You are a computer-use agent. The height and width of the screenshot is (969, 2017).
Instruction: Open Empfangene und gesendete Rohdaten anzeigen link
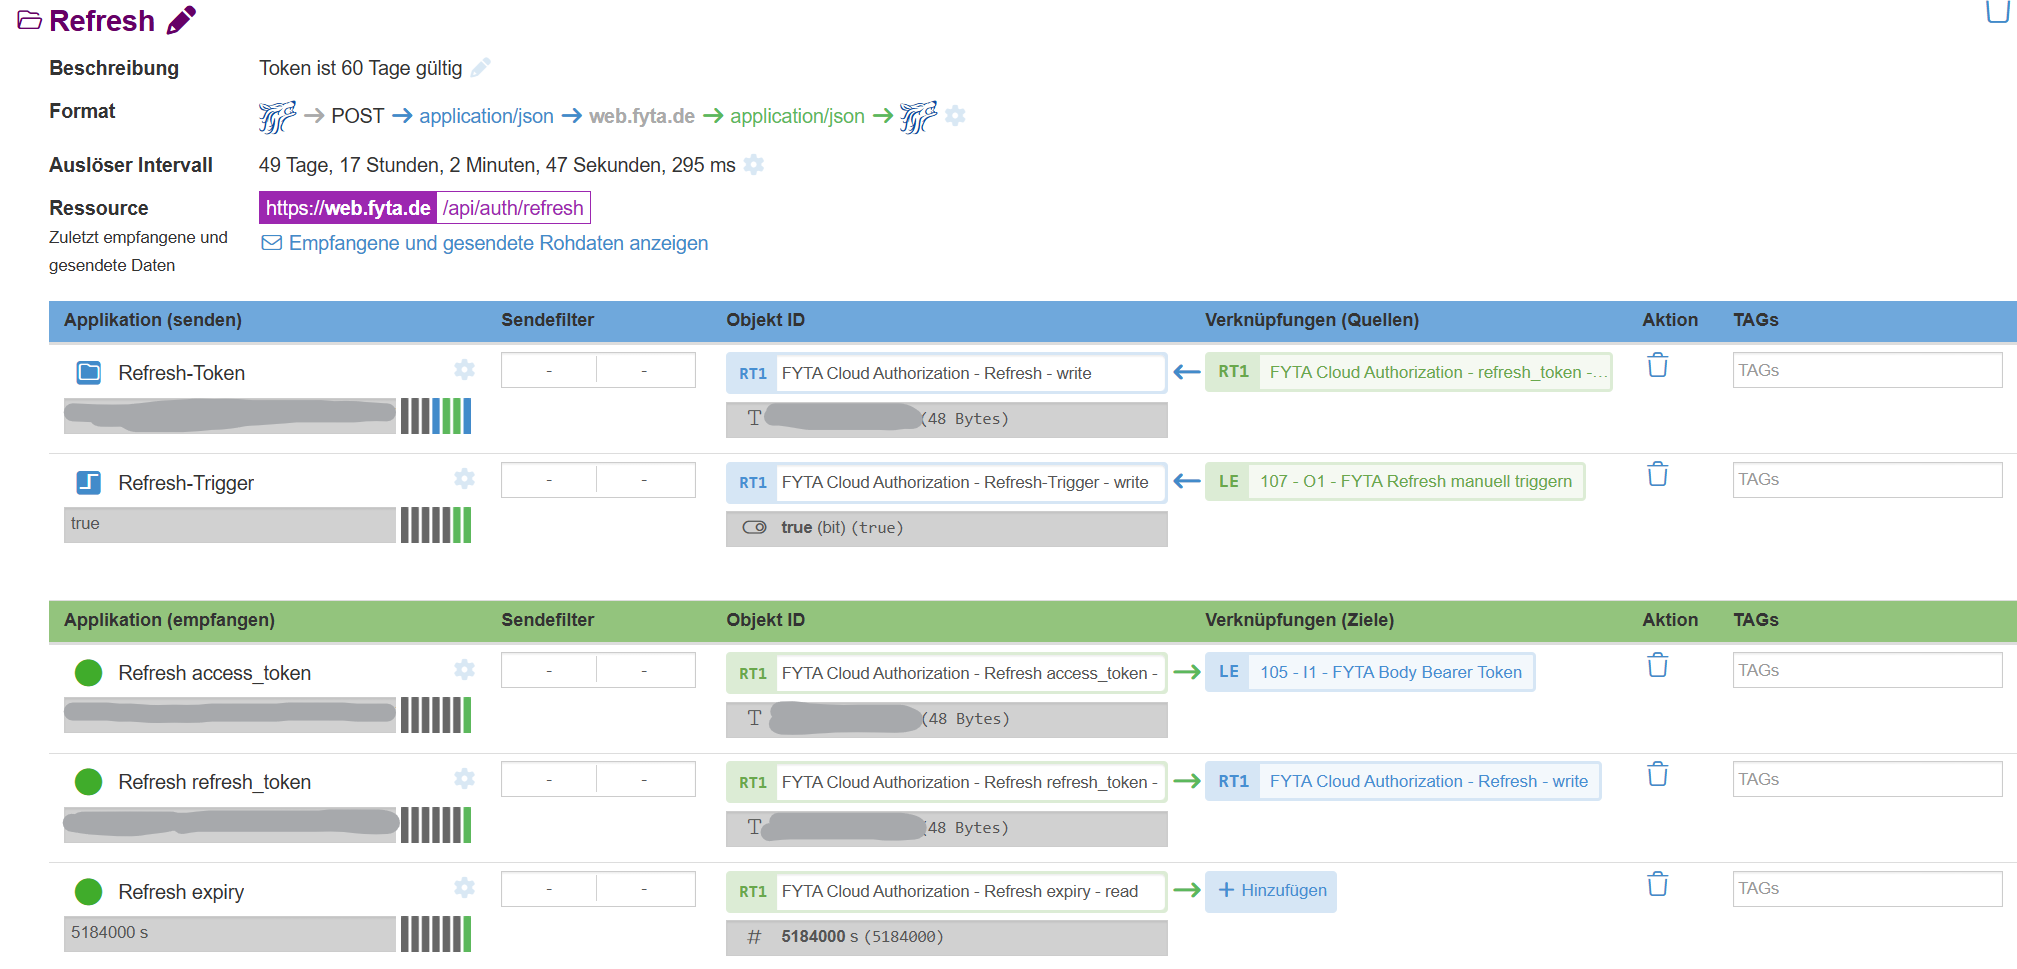click(497, 243)
